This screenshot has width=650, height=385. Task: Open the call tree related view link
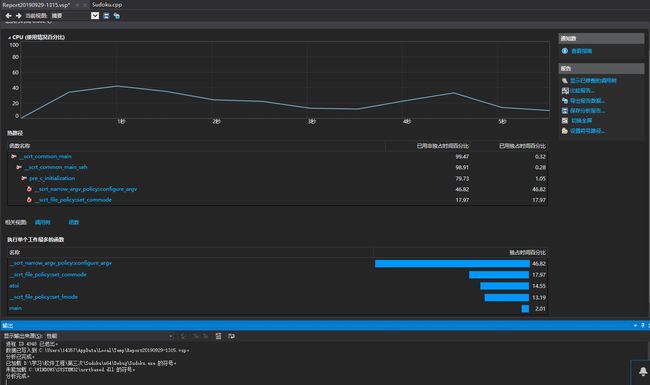click(x=43, y=223)
